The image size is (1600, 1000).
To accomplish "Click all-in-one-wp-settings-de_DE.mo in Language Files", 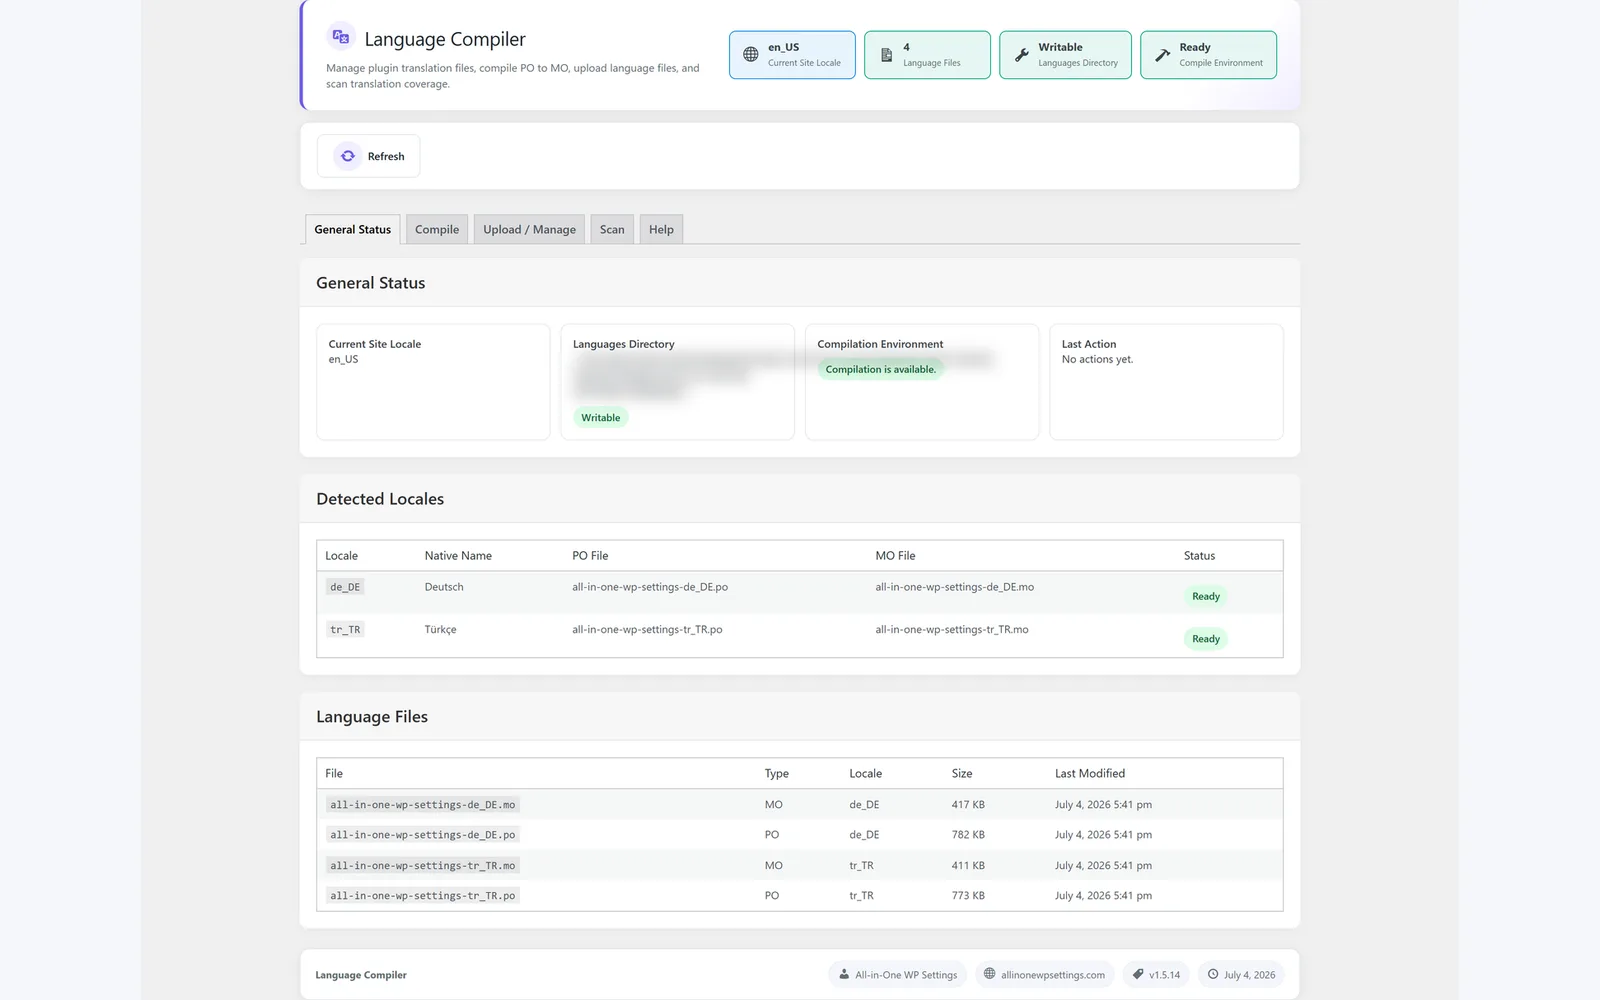I will [423, 805].
